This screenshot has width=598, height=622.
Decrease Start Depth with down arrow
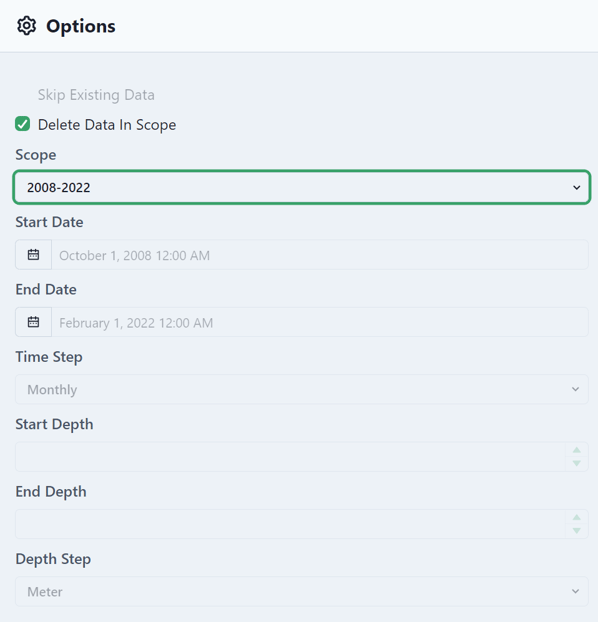click(577, 463)
